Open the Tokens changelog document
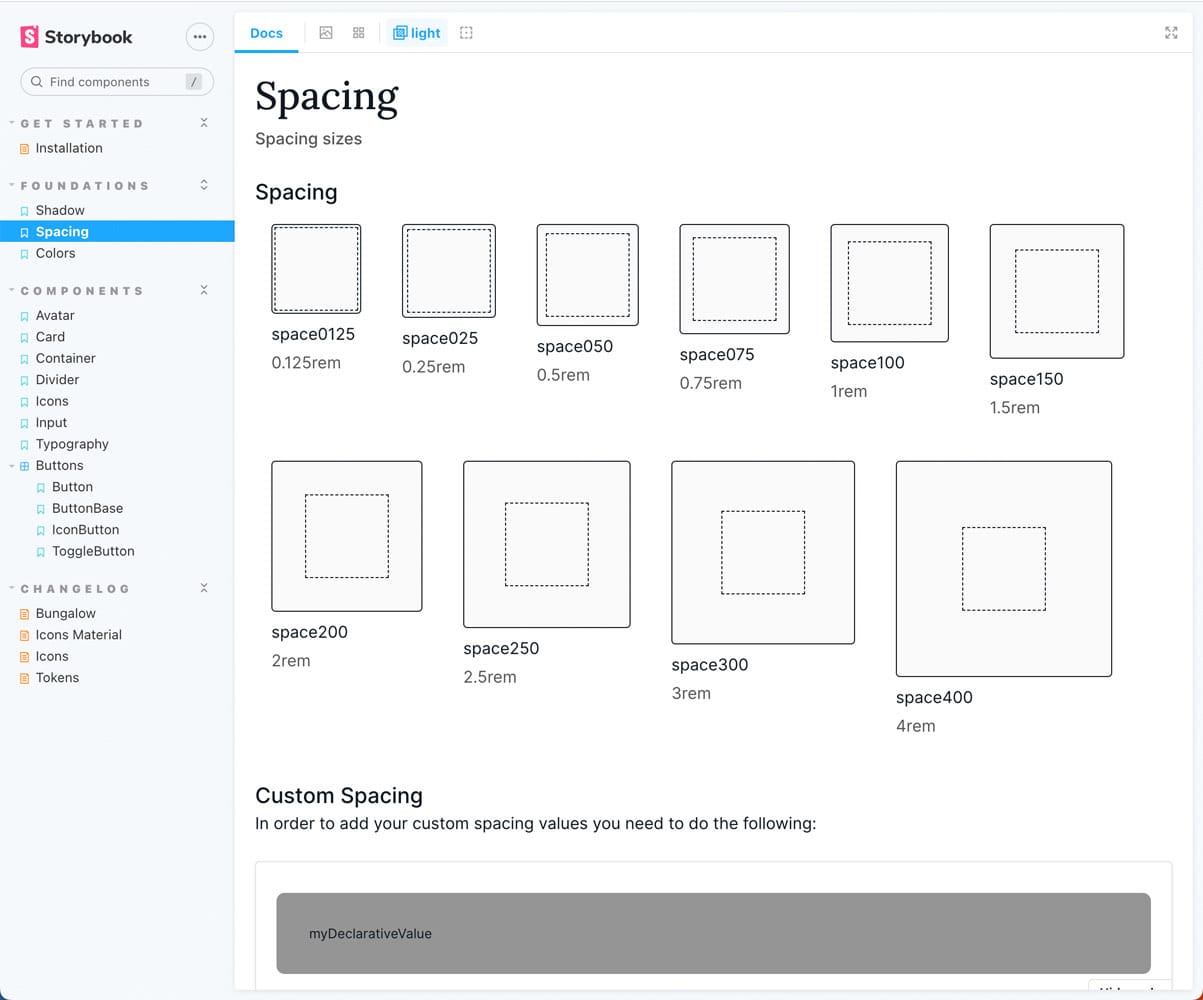This screenshot has height=1000, width=1203. [x=57, y=678]
